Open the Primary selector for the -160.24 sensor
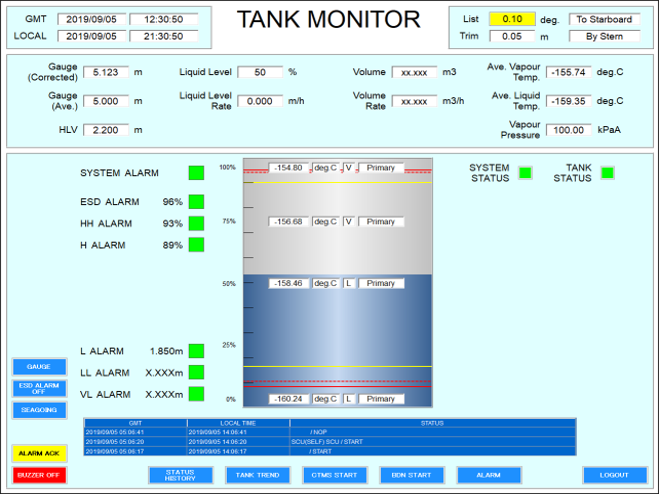The image size is (659, 494). tap(381, 399)
